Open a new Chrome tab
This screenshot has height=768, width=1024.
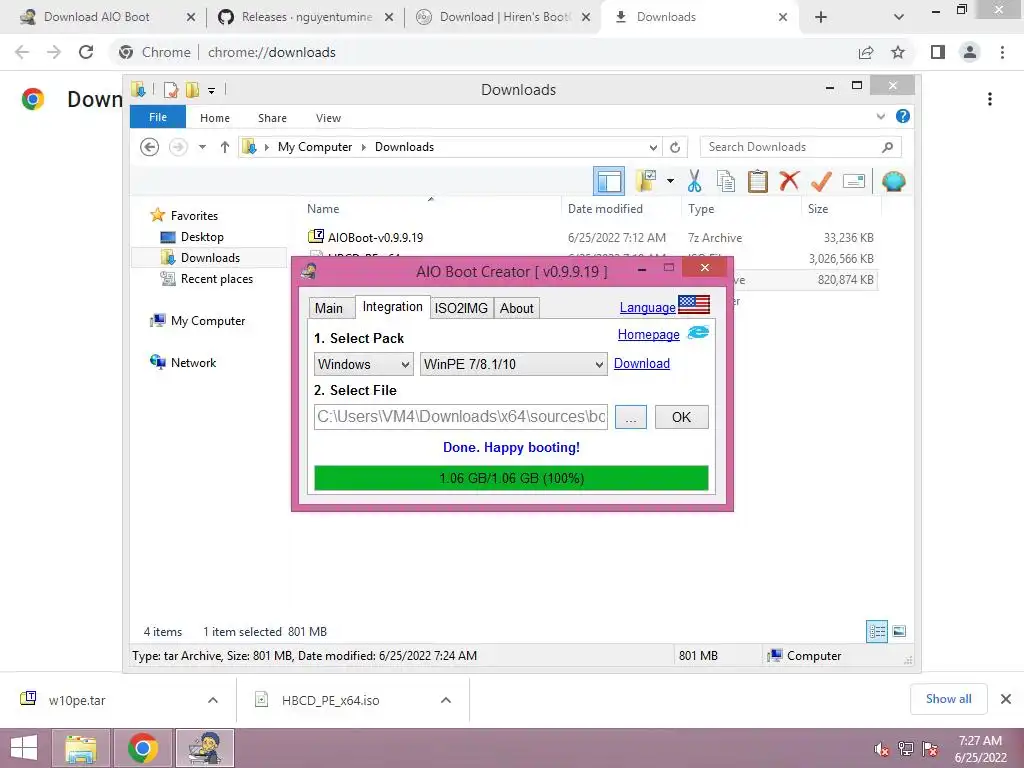[821, 18]
